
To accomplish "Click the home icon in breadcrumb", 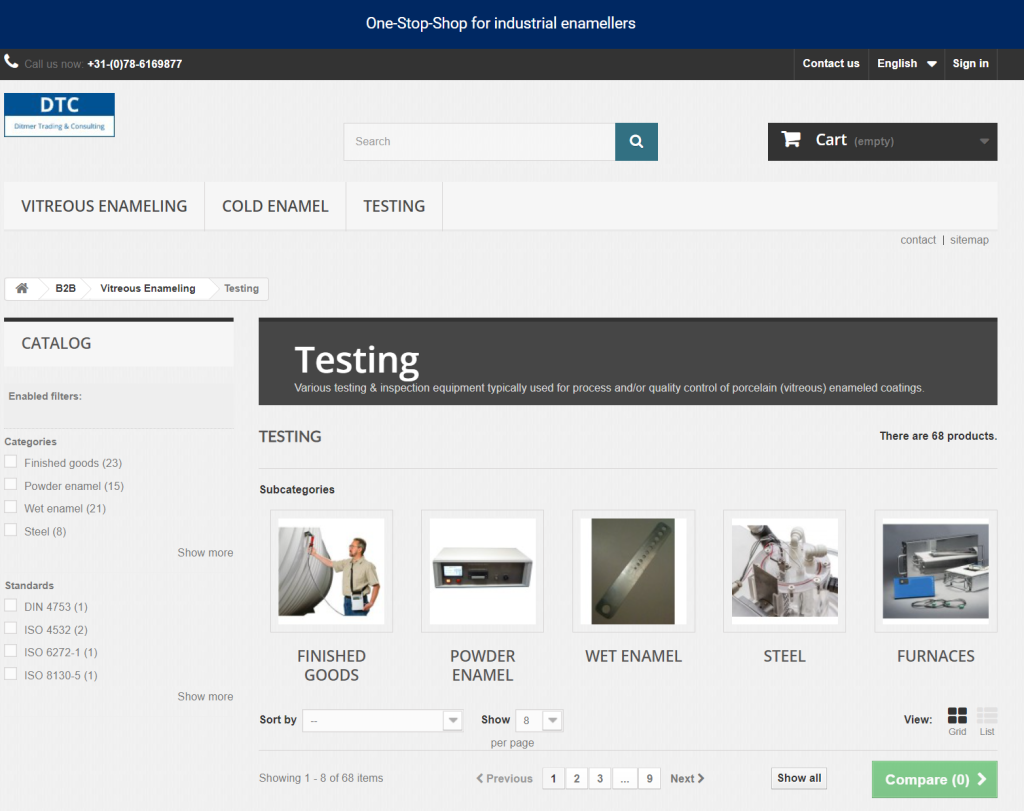I will [22, 288].
